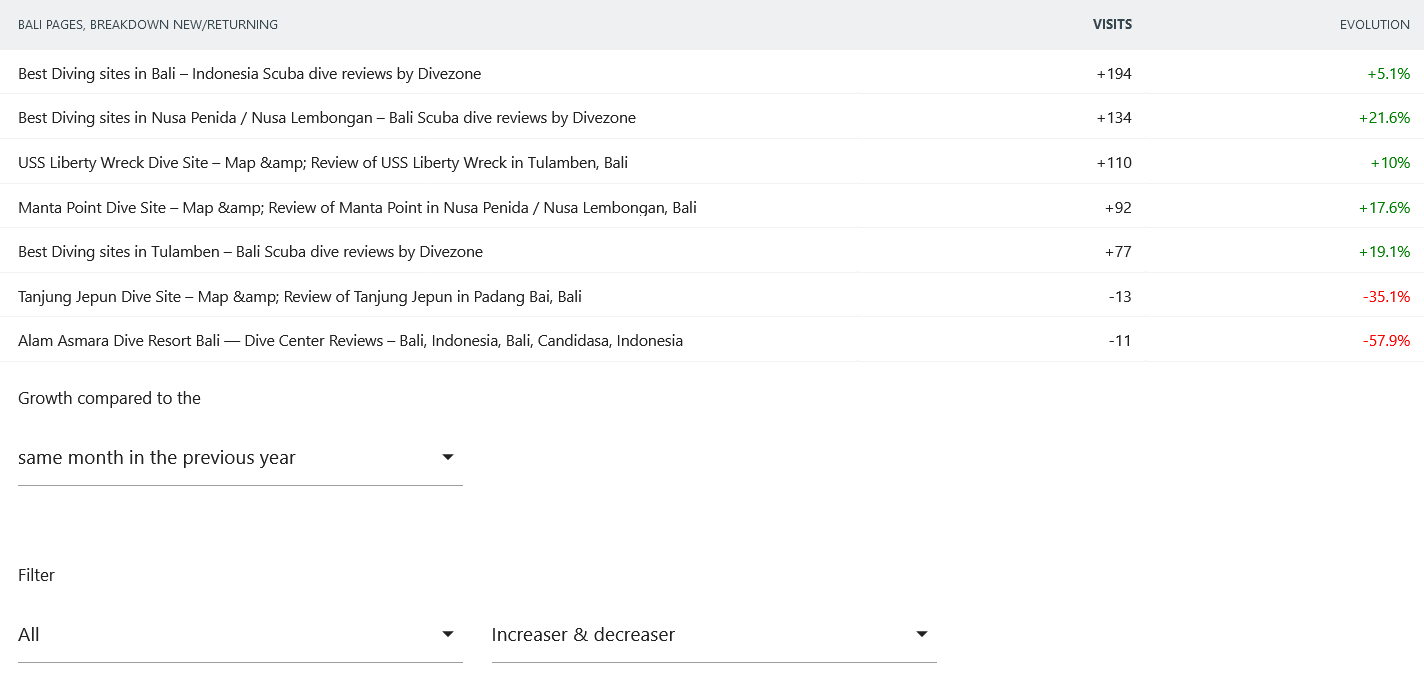Click the +21.6% evolution value

point(1384,117)
